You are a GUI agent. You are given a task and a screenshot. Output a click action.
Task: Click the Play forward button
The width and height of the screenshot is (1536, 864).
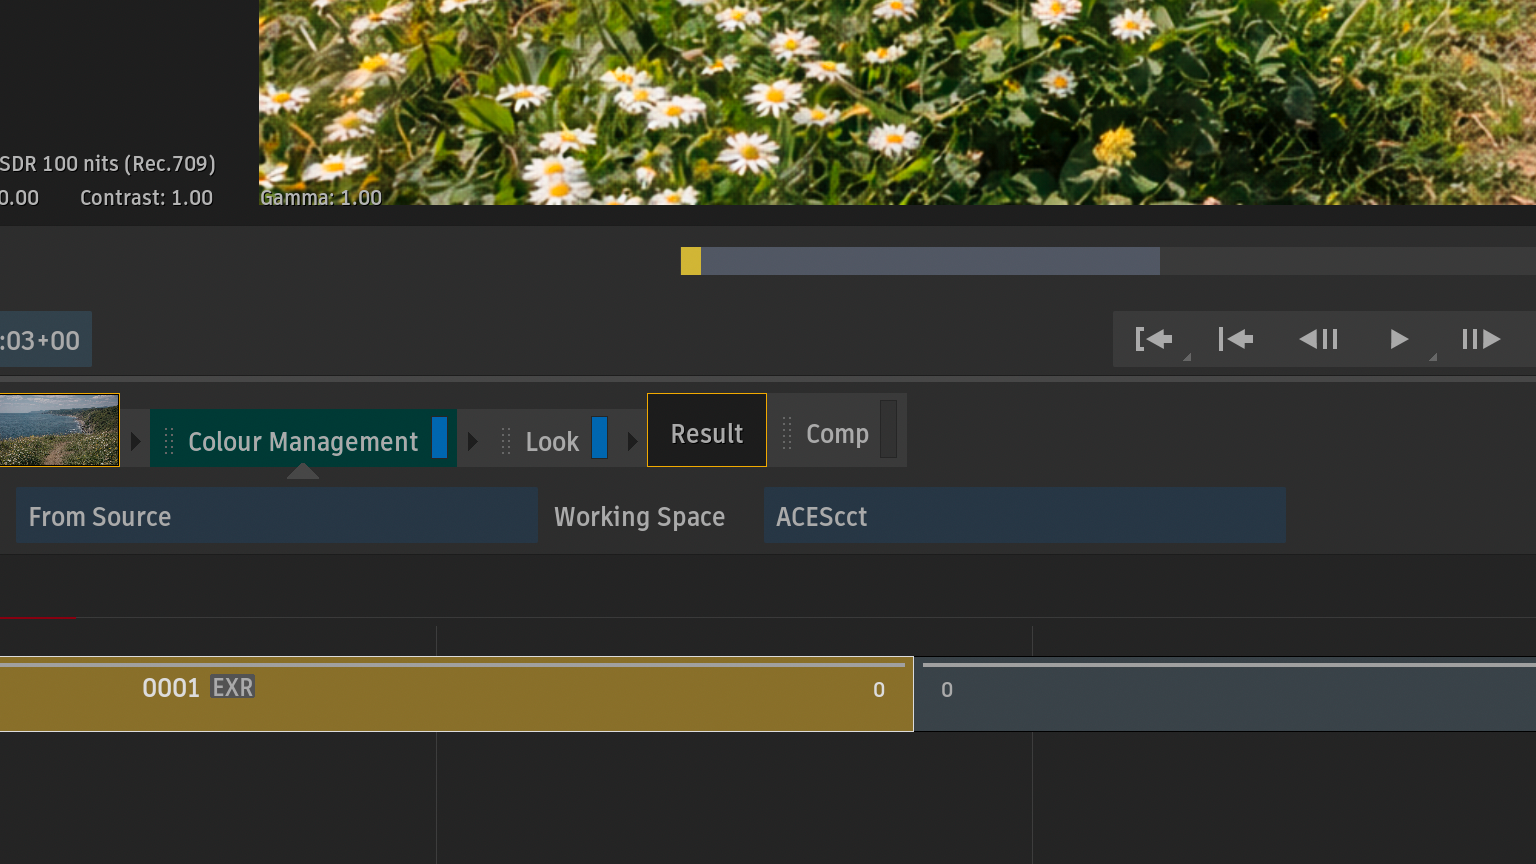click(x=1399, y=340)
